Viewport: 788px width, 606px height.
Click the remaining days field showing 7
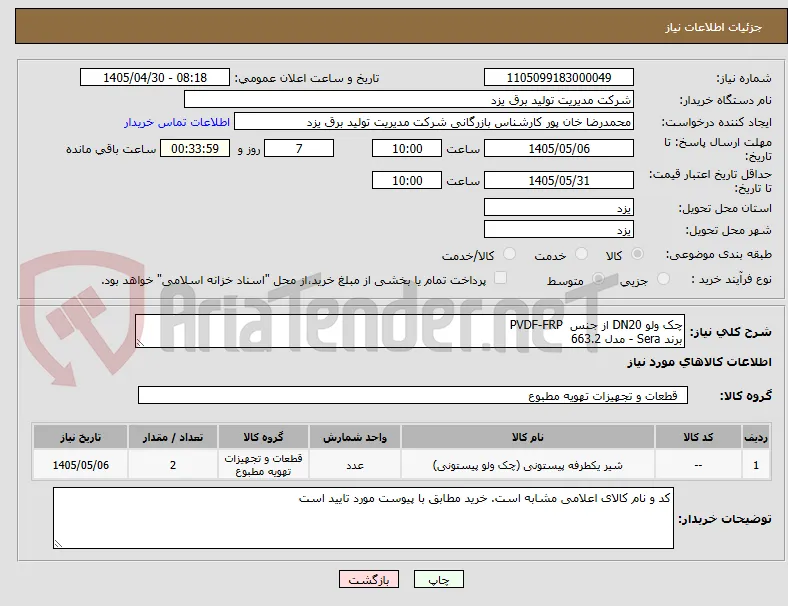[299, 148]
